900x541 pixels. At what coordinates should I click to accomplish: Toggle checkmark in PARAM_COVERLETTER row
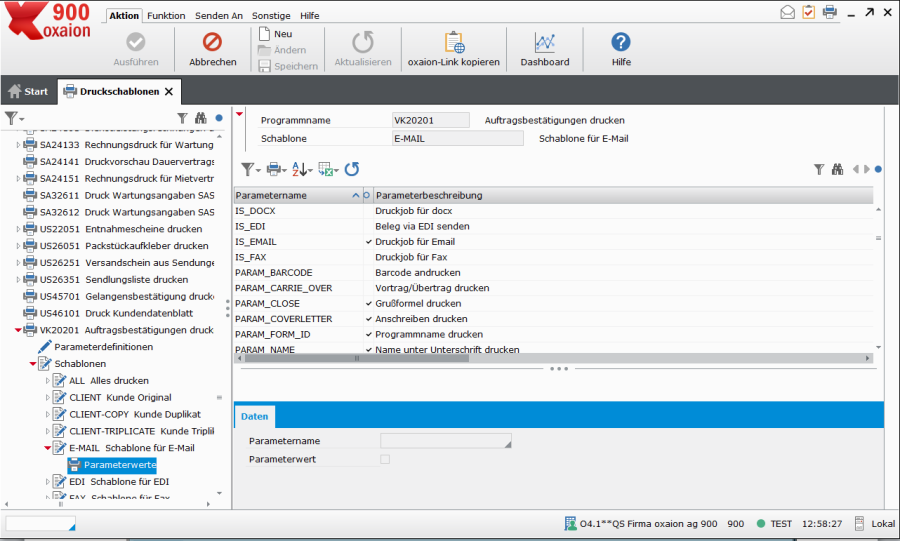point(368,319)
